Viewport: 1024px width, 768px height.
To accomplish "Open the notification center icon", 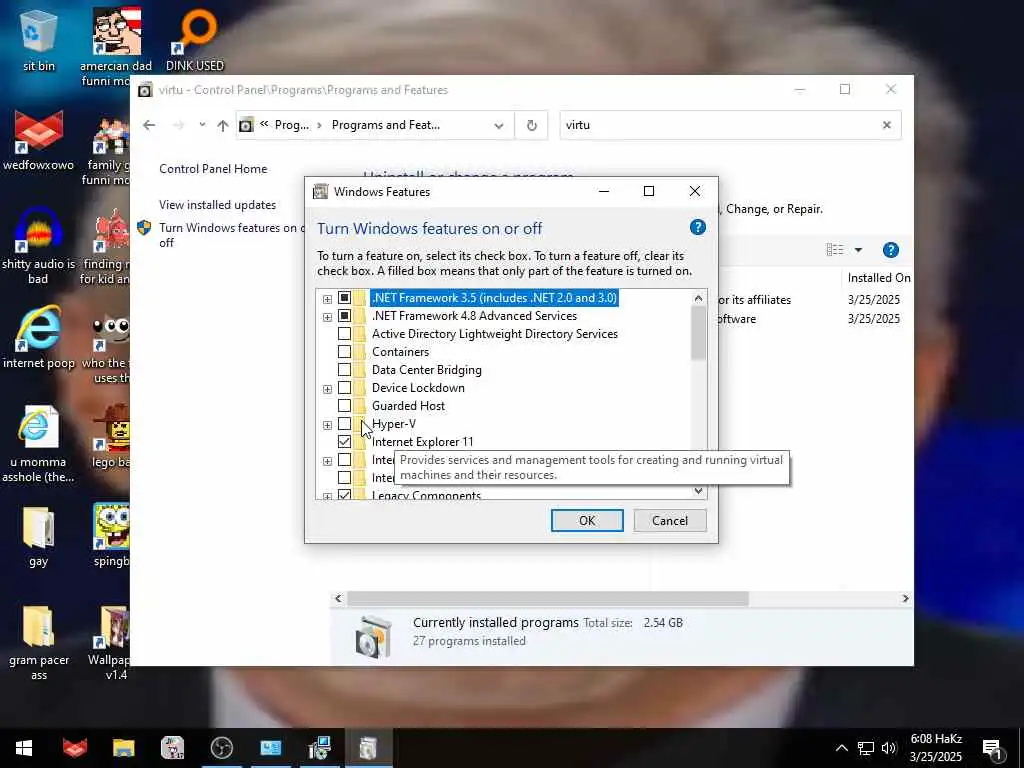I will (x=992, y=749).
